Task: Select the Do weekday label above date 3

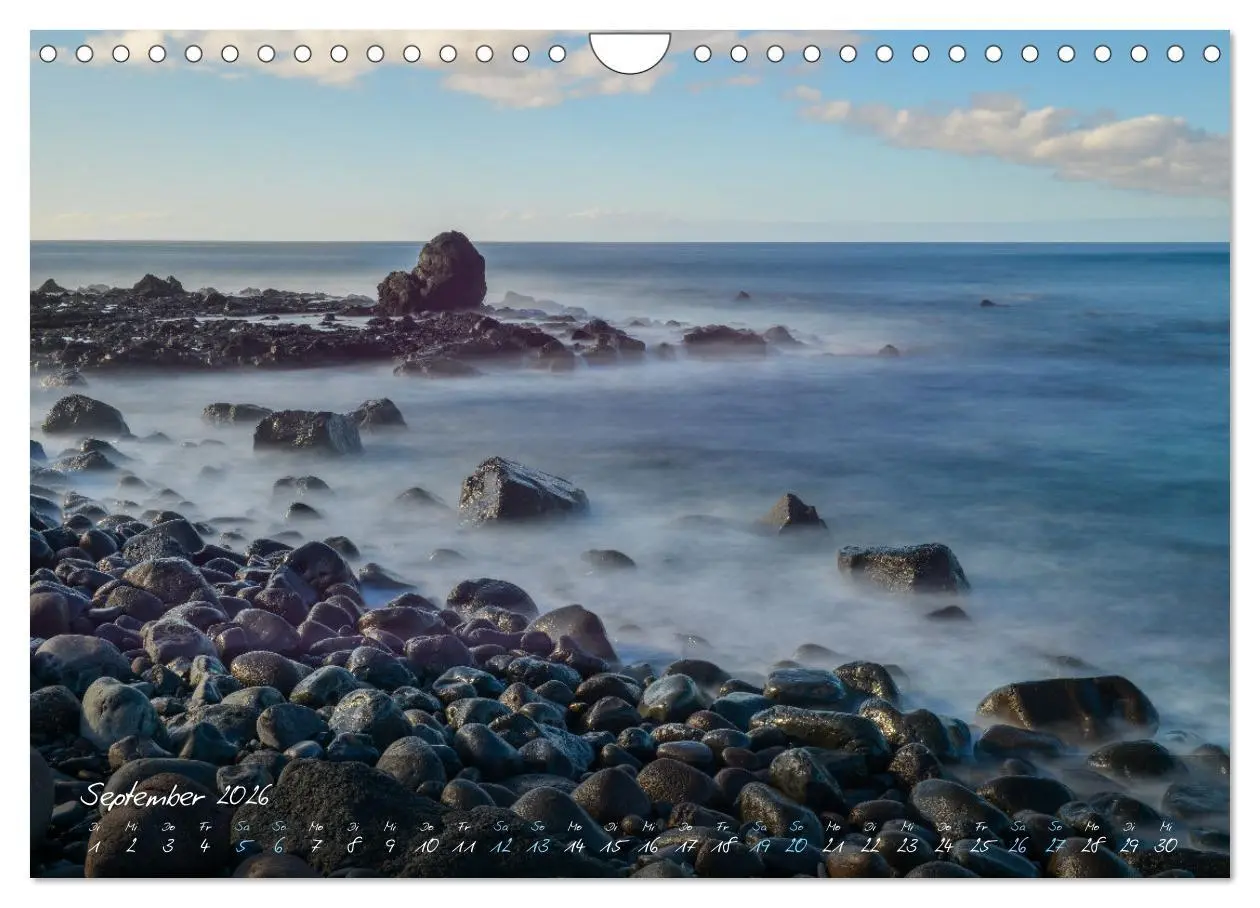Action: [x=168, y=828]
